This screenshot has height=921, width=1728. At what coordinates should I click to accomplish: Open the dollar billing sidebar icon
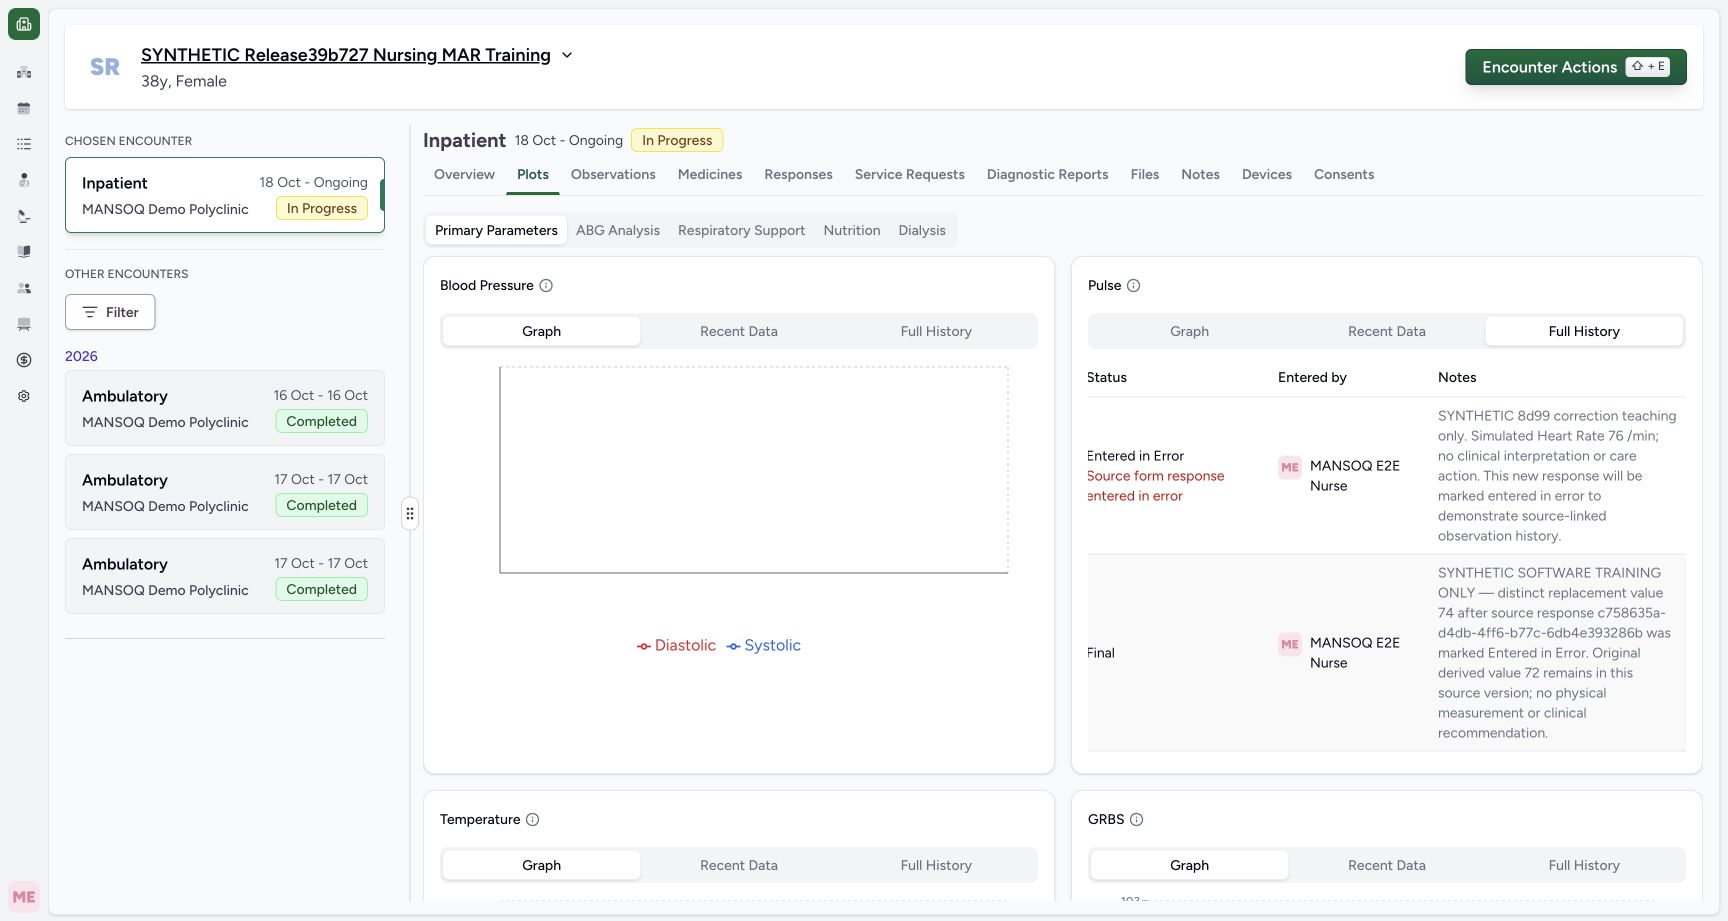point(24,360)
